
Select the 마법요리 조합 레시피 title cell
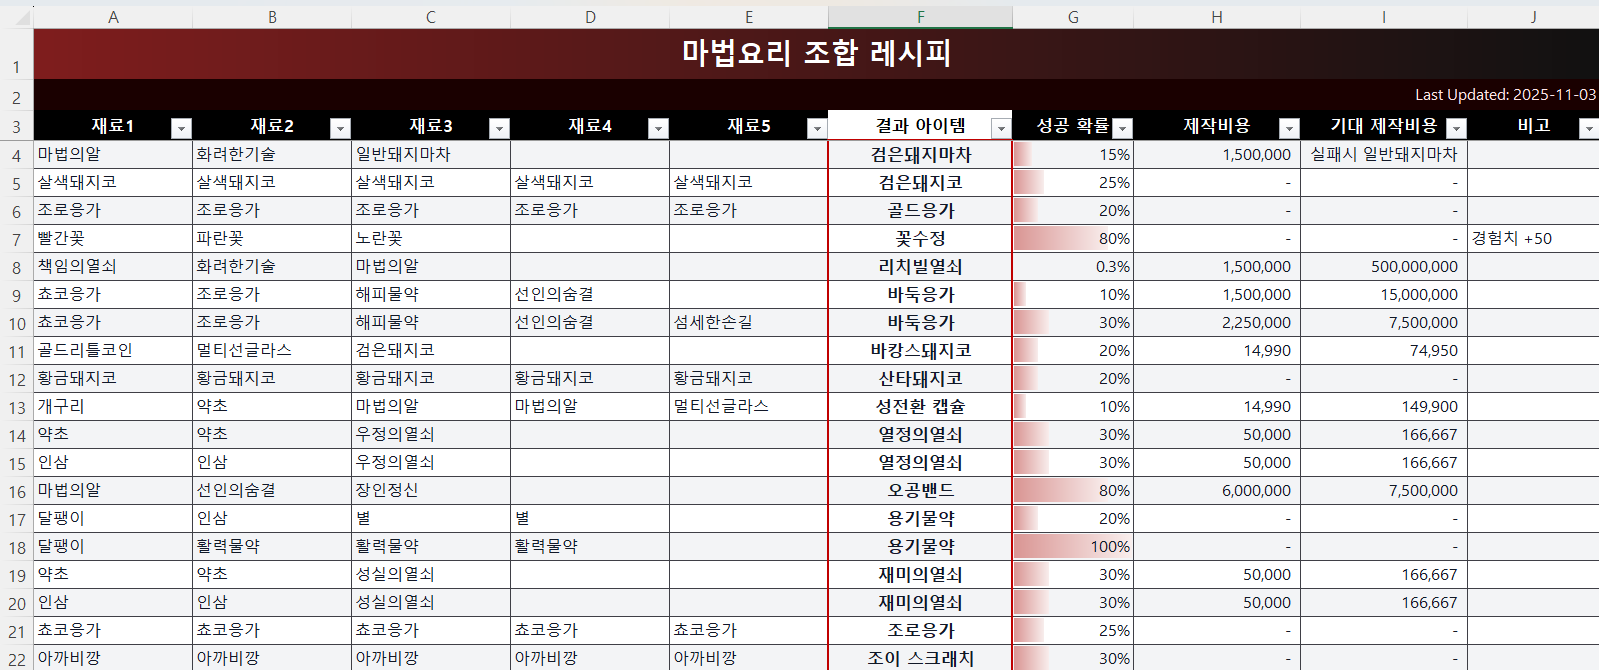click(815, 53)
